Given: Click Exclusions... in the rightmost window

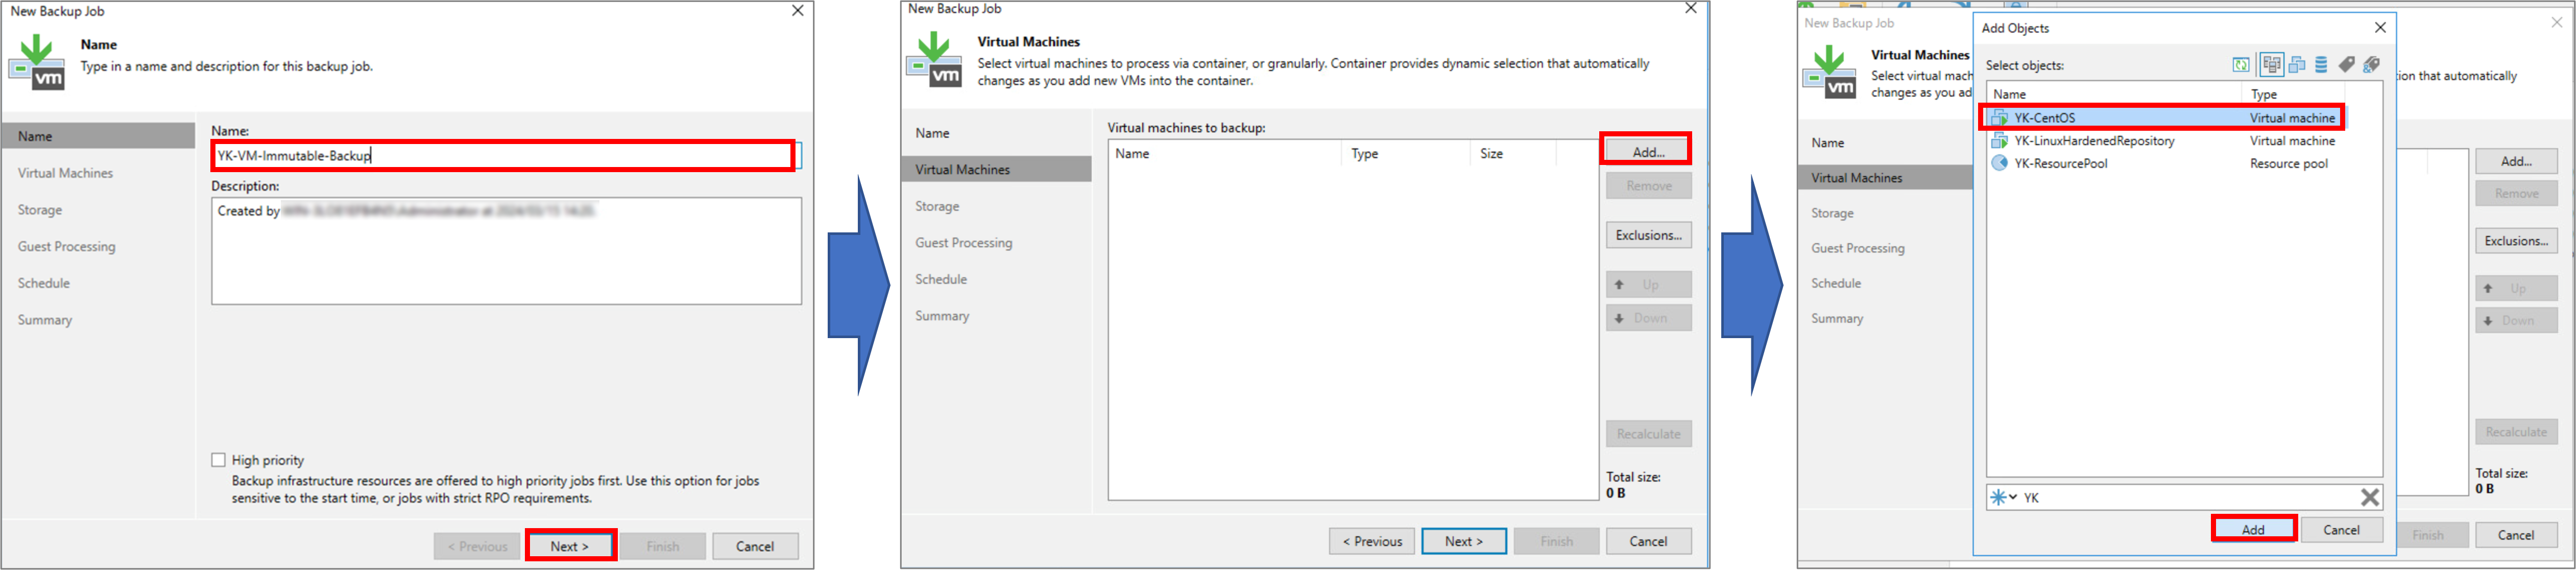Looking at the screenshot, I should coord(2516,241).
